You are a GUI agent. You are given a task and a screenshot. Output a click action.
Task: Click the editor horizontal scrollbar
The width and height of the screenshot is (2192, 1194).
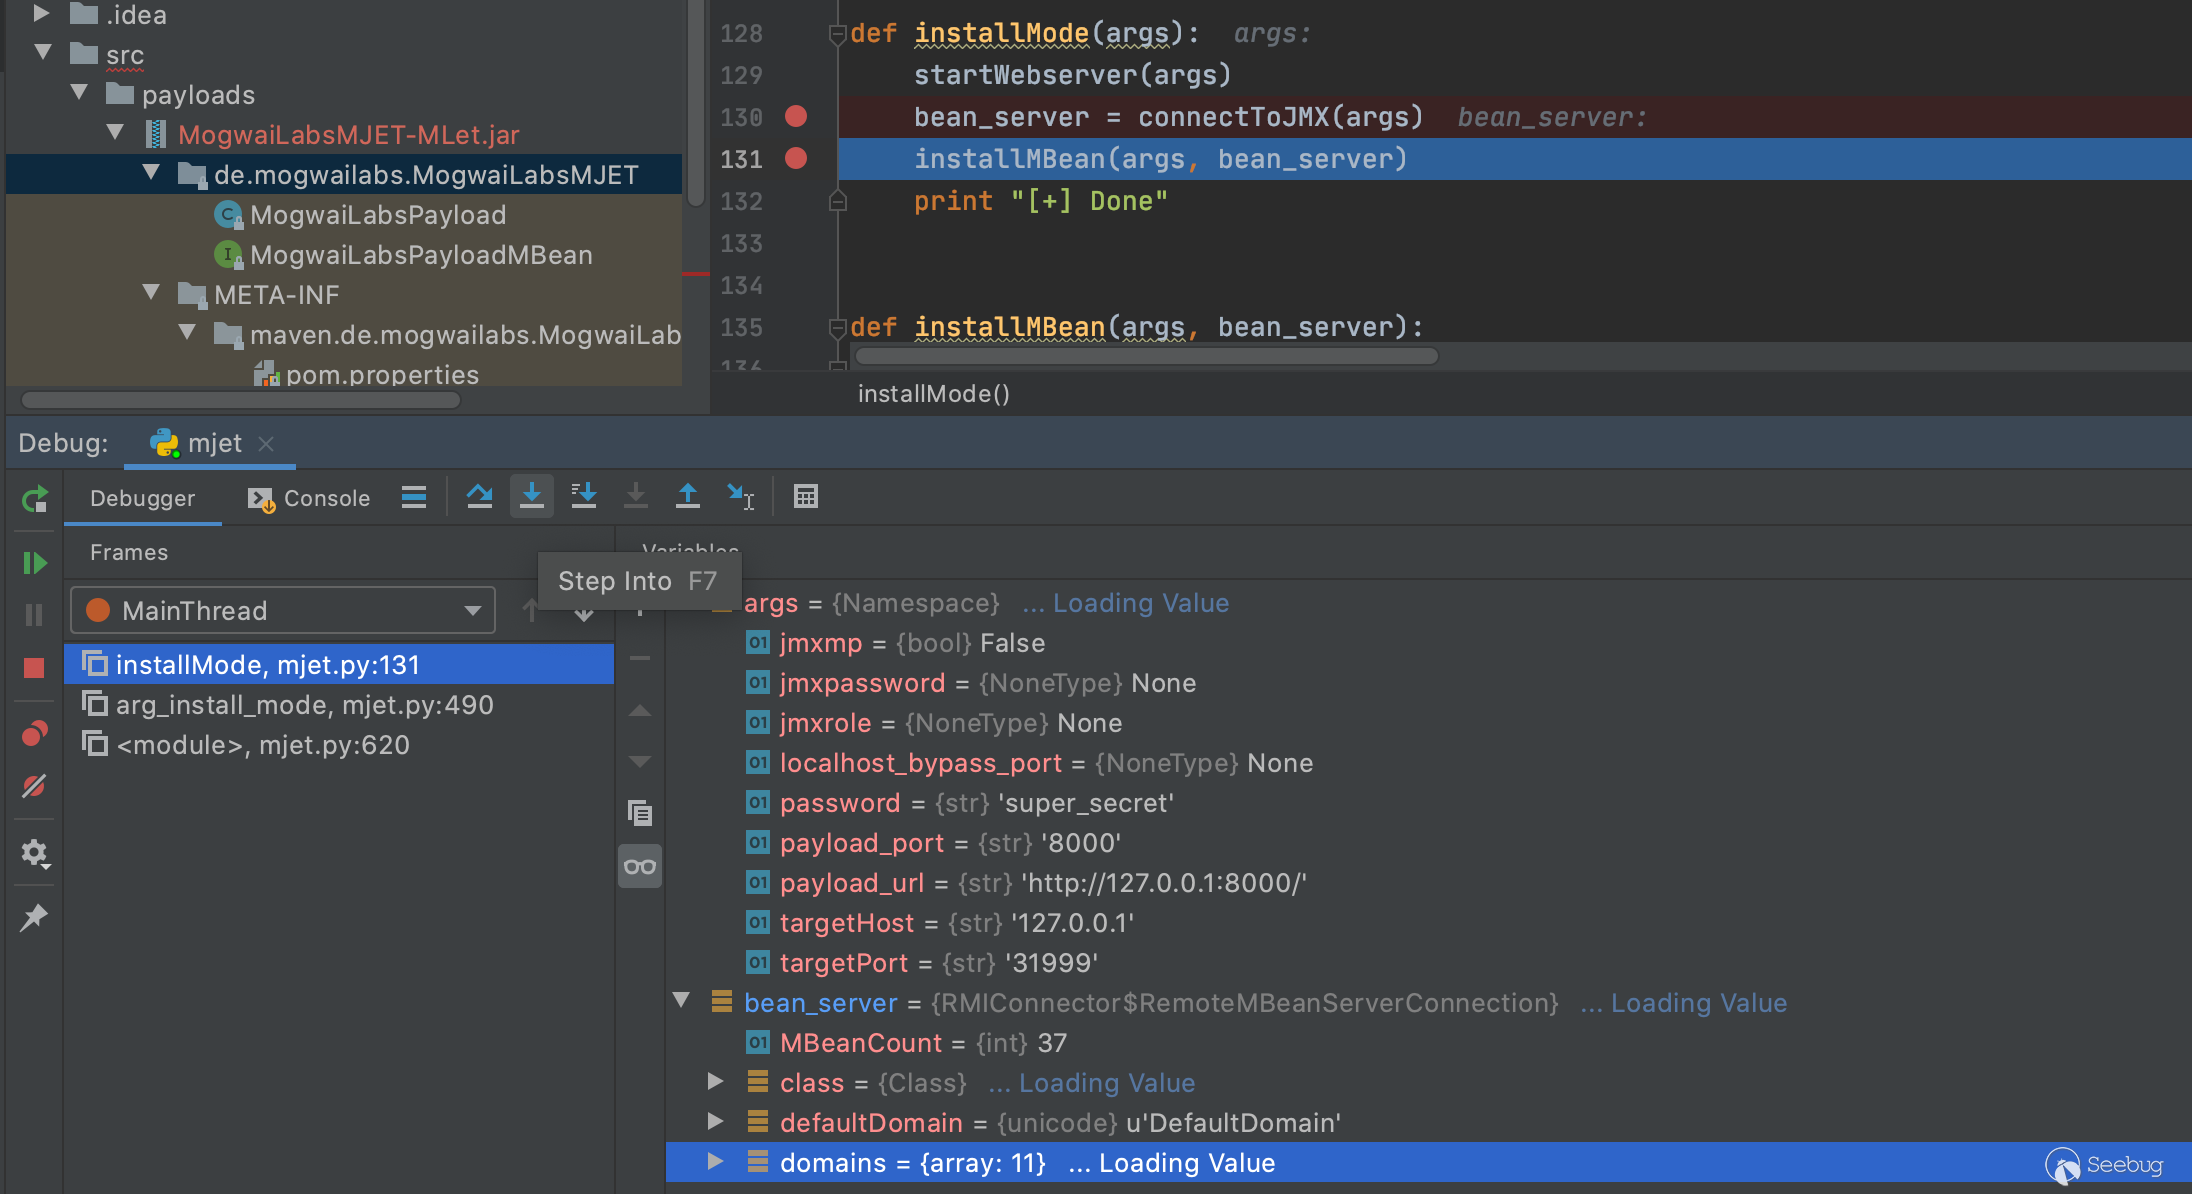pyautogui.click(x=1147, y=356)
